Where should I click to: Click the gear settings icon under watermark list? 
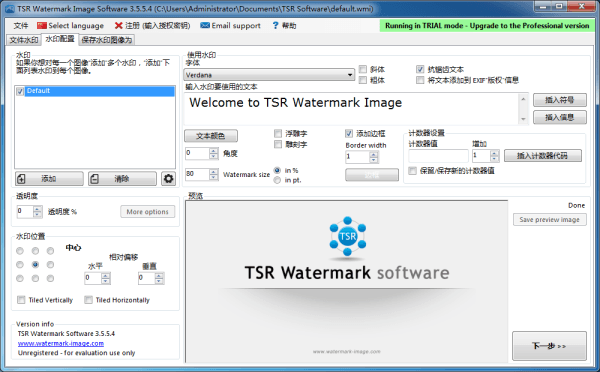click(168, 178)
